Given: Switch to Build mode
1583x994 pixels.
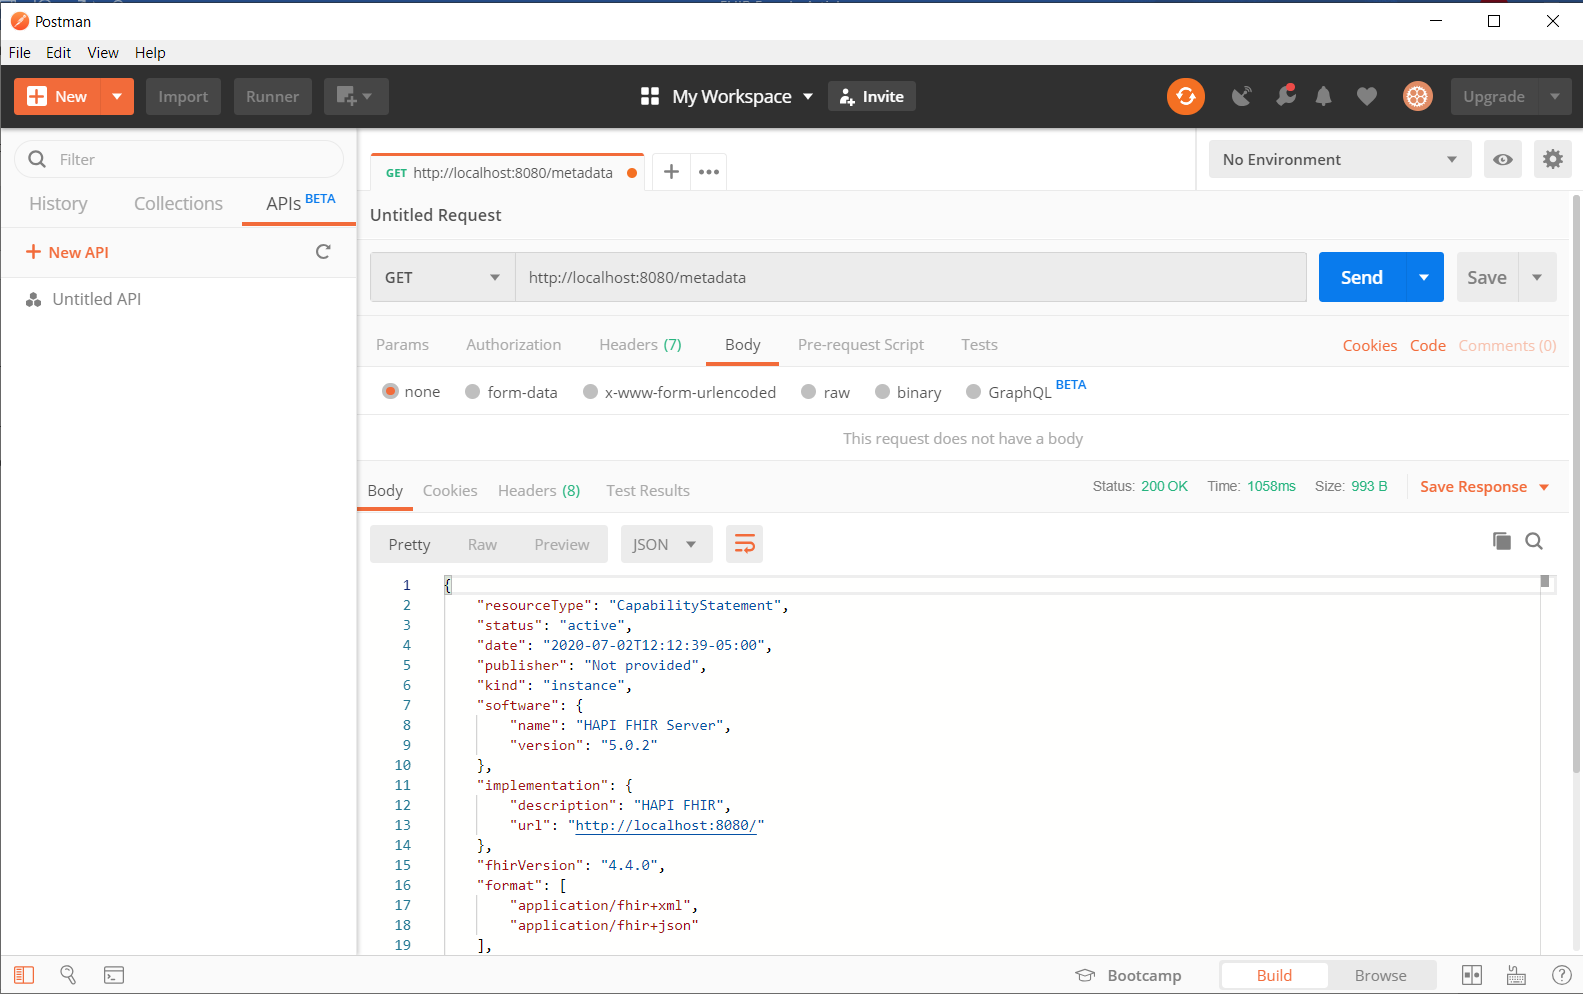Looking at the screenshot, I should pyautogui.click(x=1274, y=975).
